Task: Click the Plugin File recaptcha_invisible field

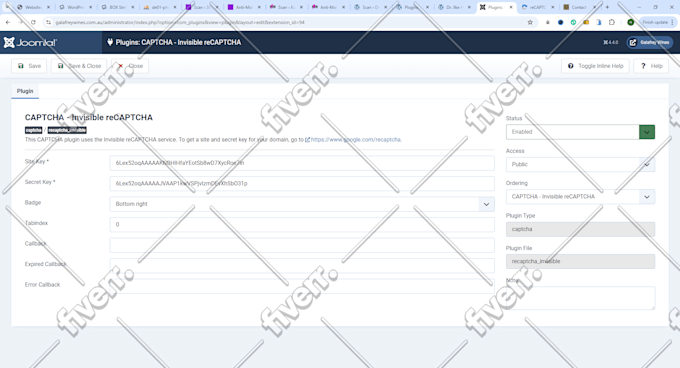Action: 580,261
